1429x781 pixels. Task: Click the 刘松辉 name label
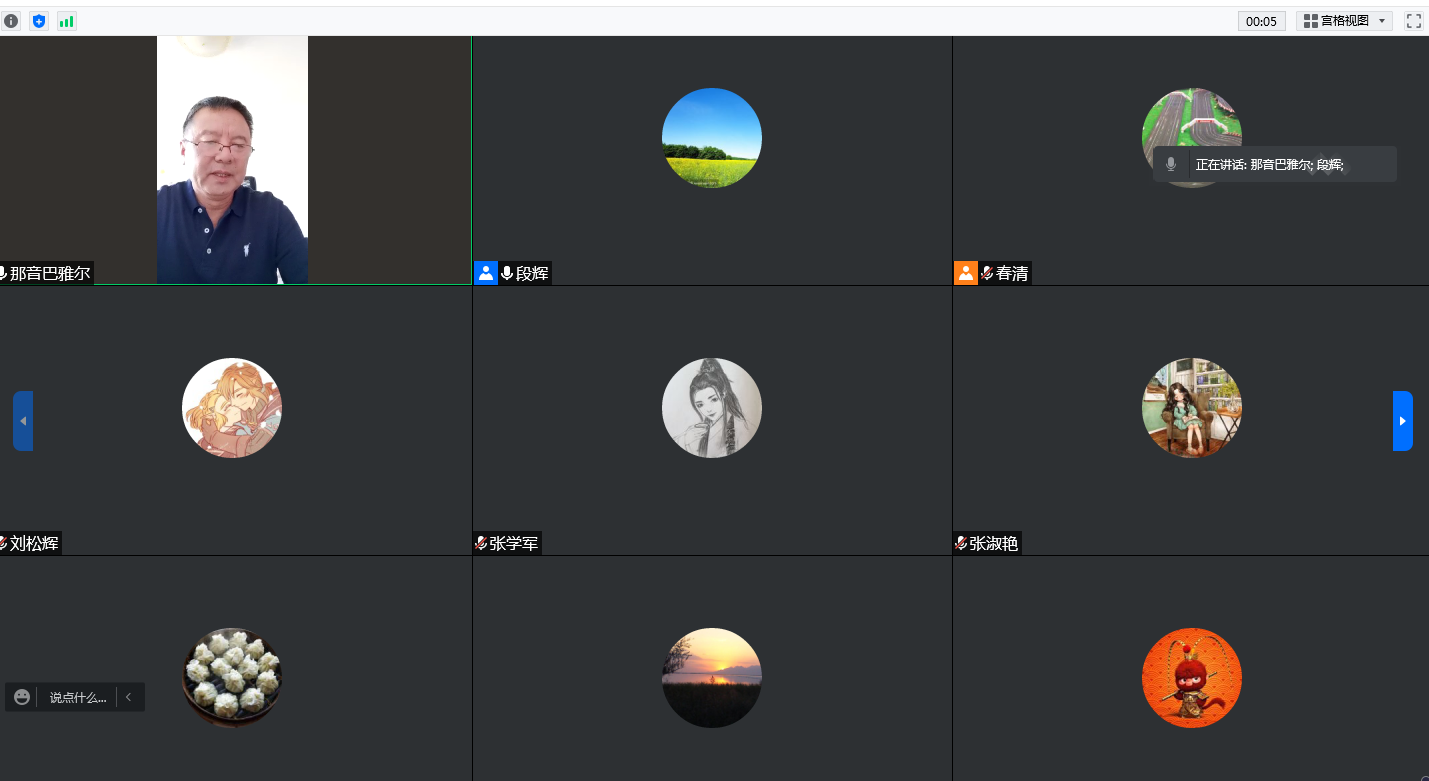click(x=34, y=543)
